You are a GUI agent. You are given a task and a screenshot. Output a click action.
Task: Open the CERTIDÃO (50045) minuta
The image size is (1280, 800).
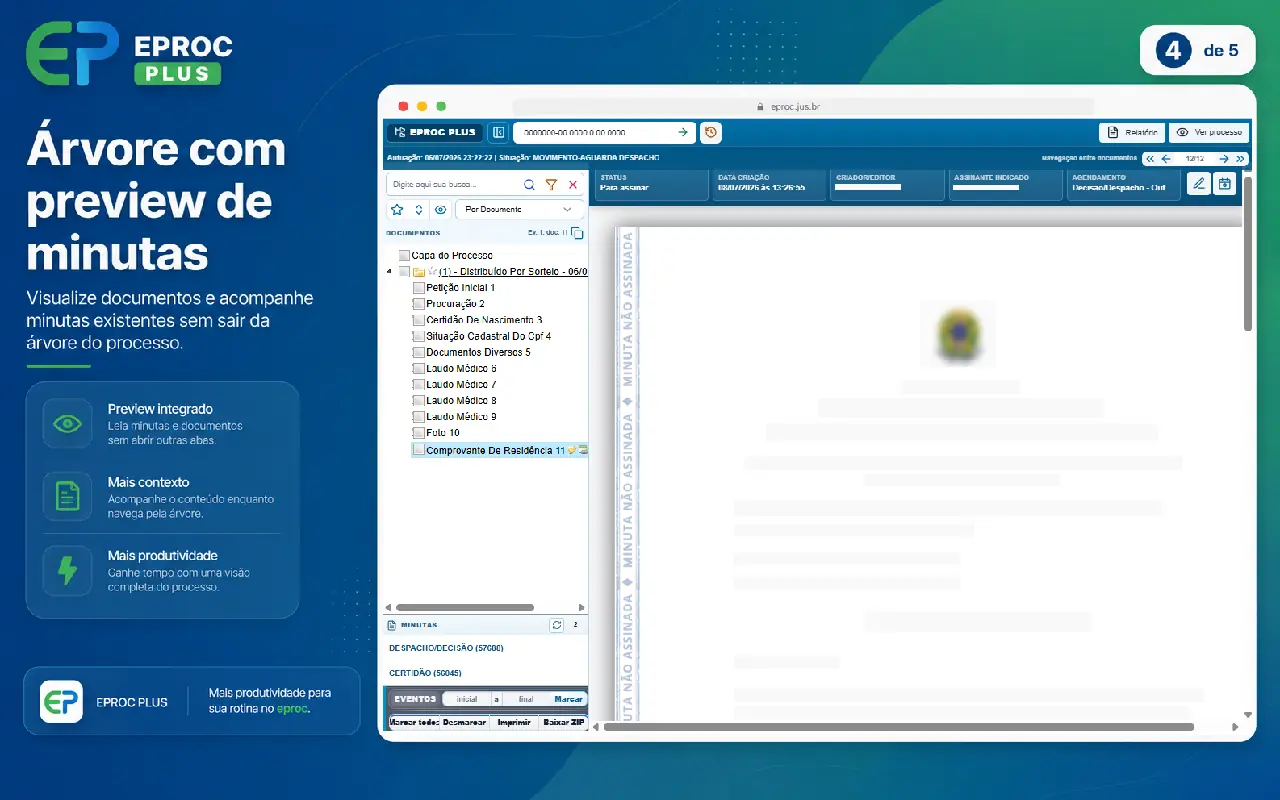click(x=425, y=673)
